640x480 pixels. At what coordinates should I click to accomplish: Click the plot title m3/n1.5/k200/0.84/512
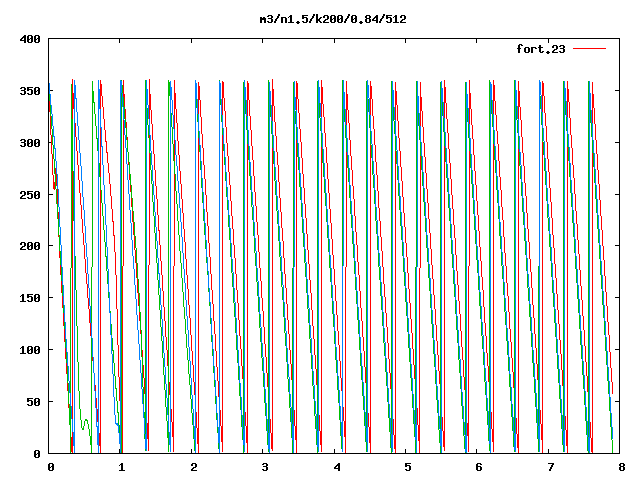333,19
